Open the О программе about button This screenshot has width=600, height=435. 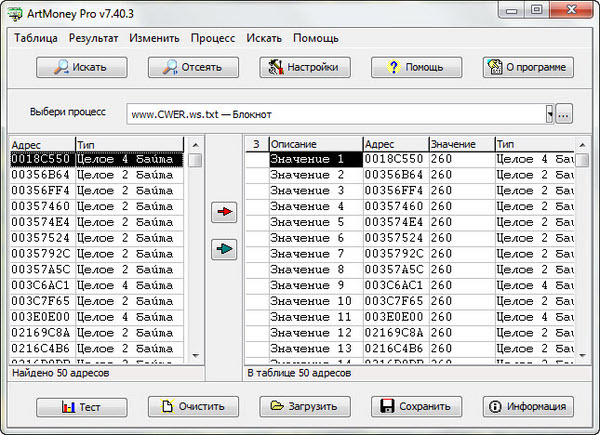coord(528,68)
